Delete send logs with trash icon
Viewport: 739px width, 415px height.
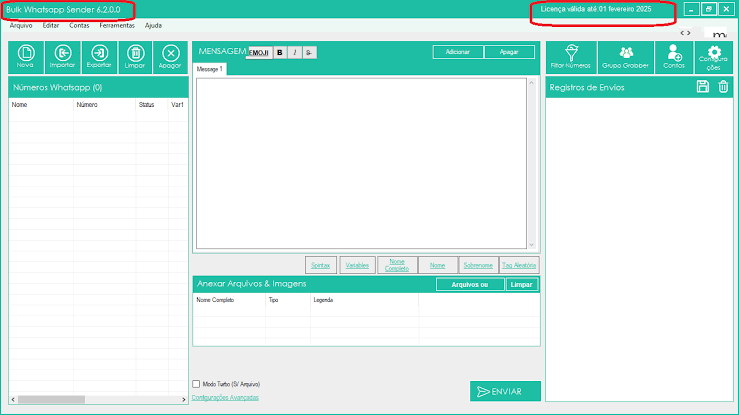pyautogui.click(x=723, y=87)
